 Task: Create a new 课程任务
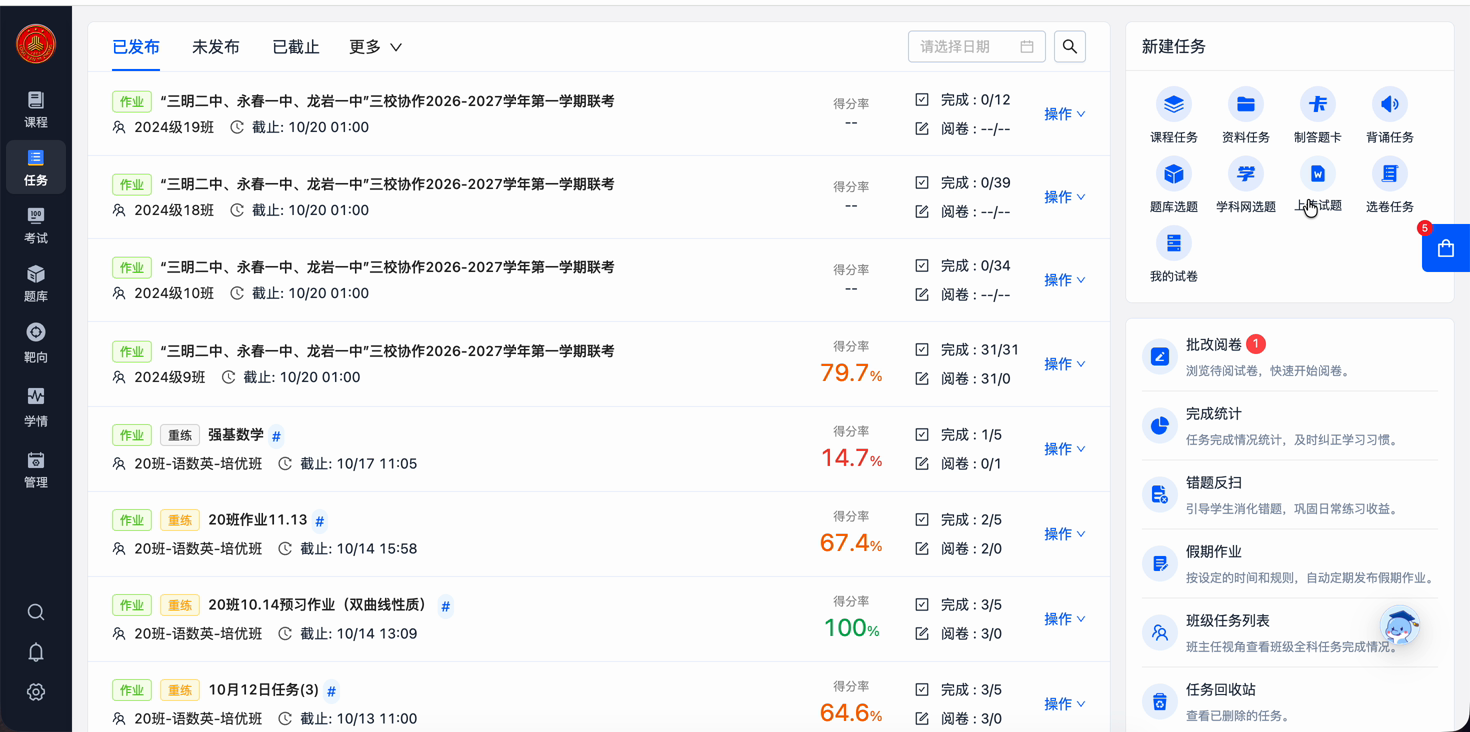1174,116
